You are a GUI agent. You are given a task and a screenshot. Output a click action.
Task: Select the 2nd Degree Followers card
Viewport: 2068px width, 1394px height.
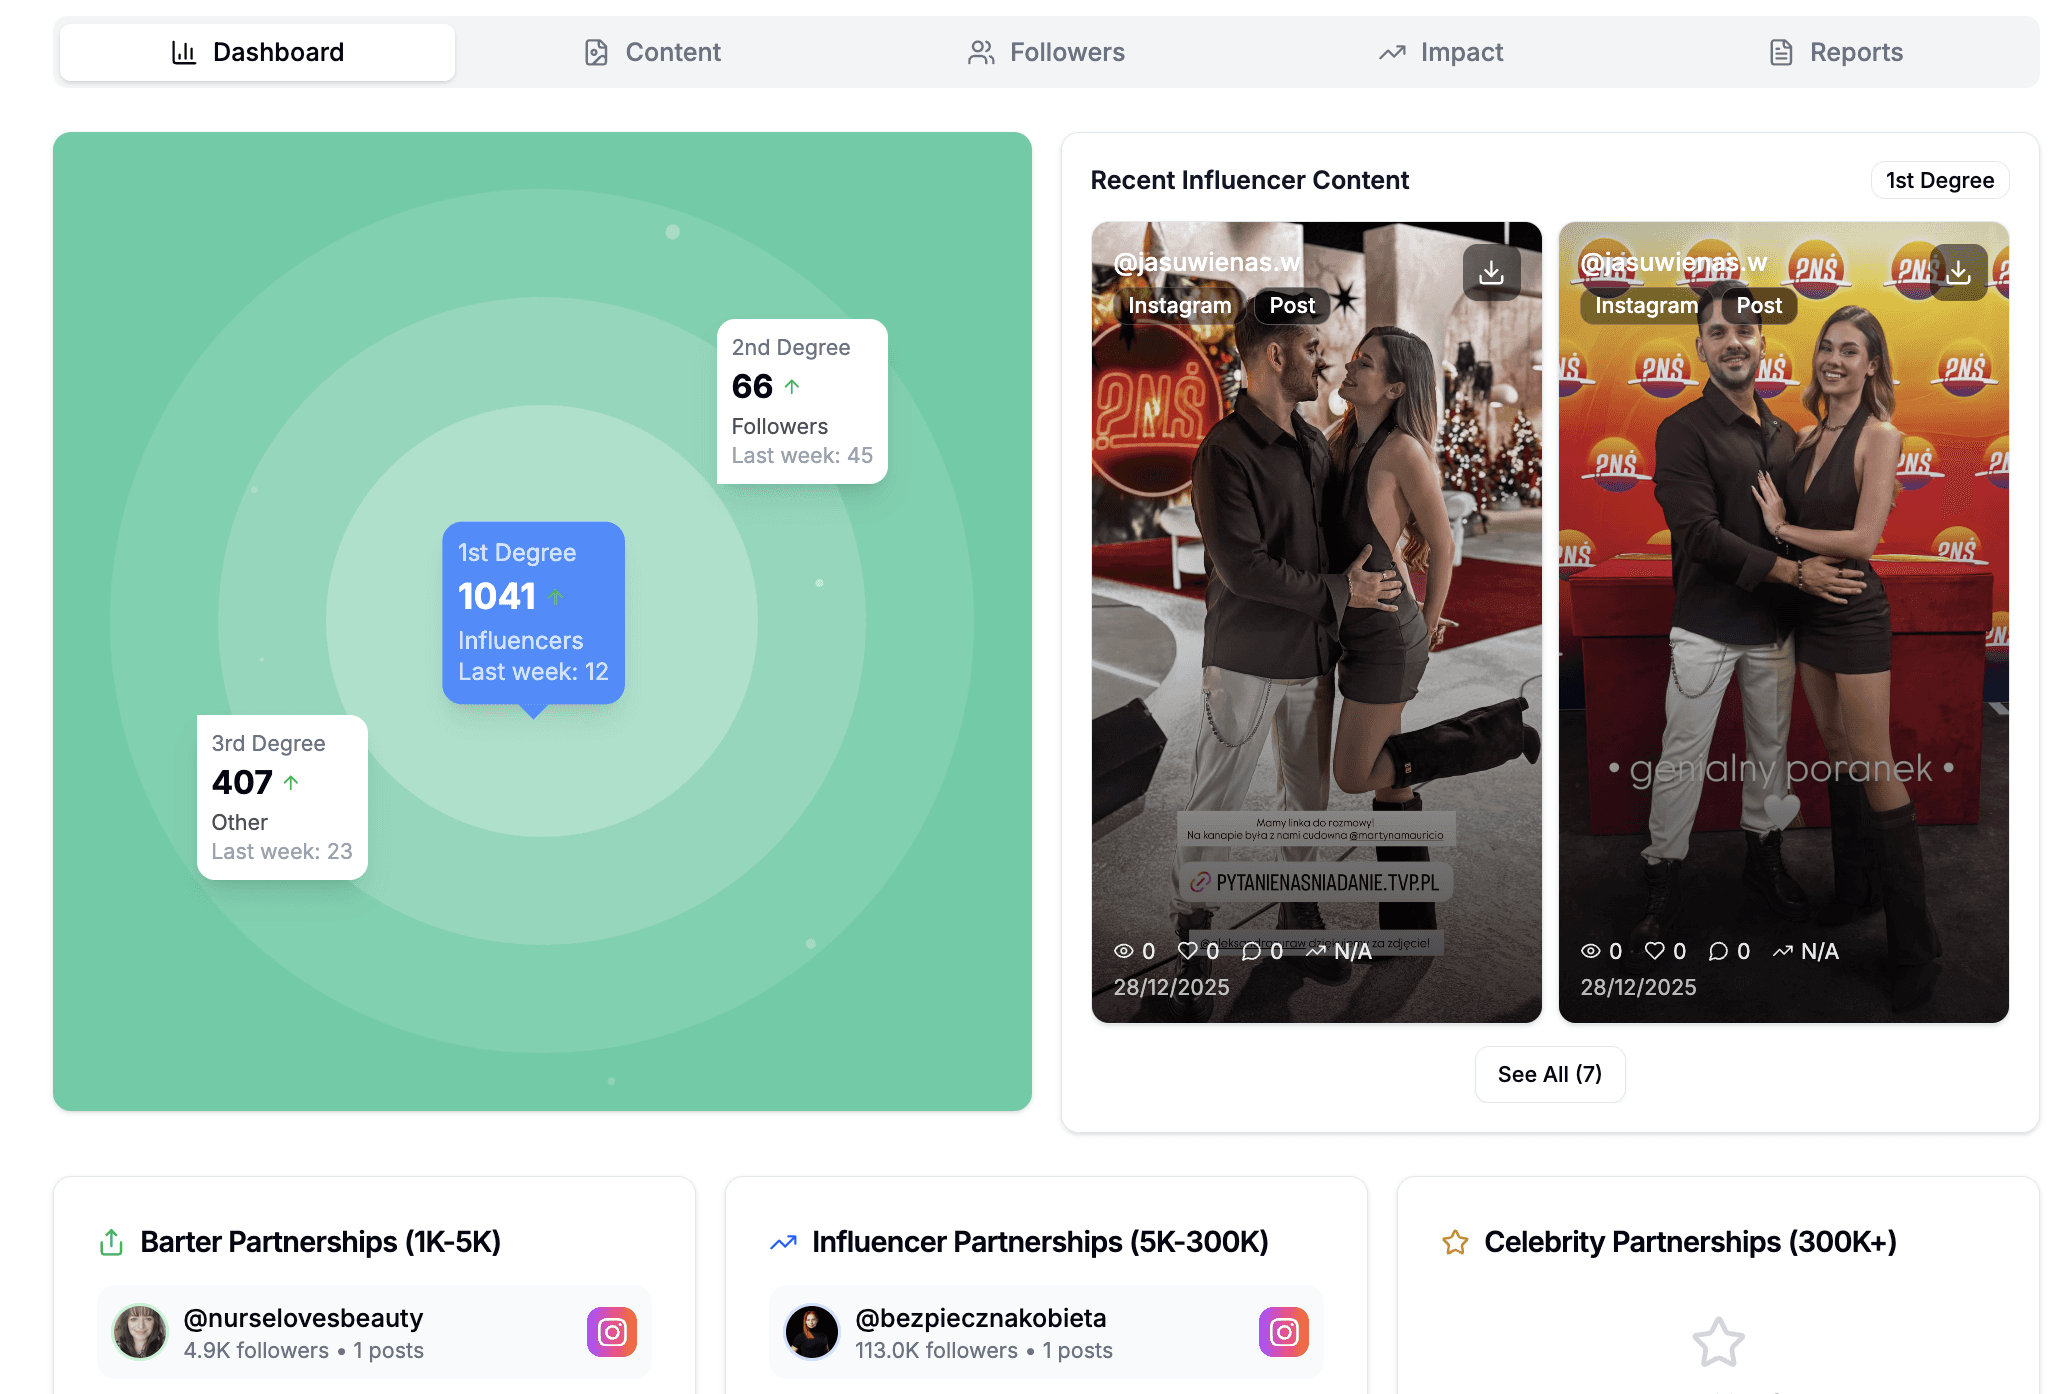tap(802, 401)
